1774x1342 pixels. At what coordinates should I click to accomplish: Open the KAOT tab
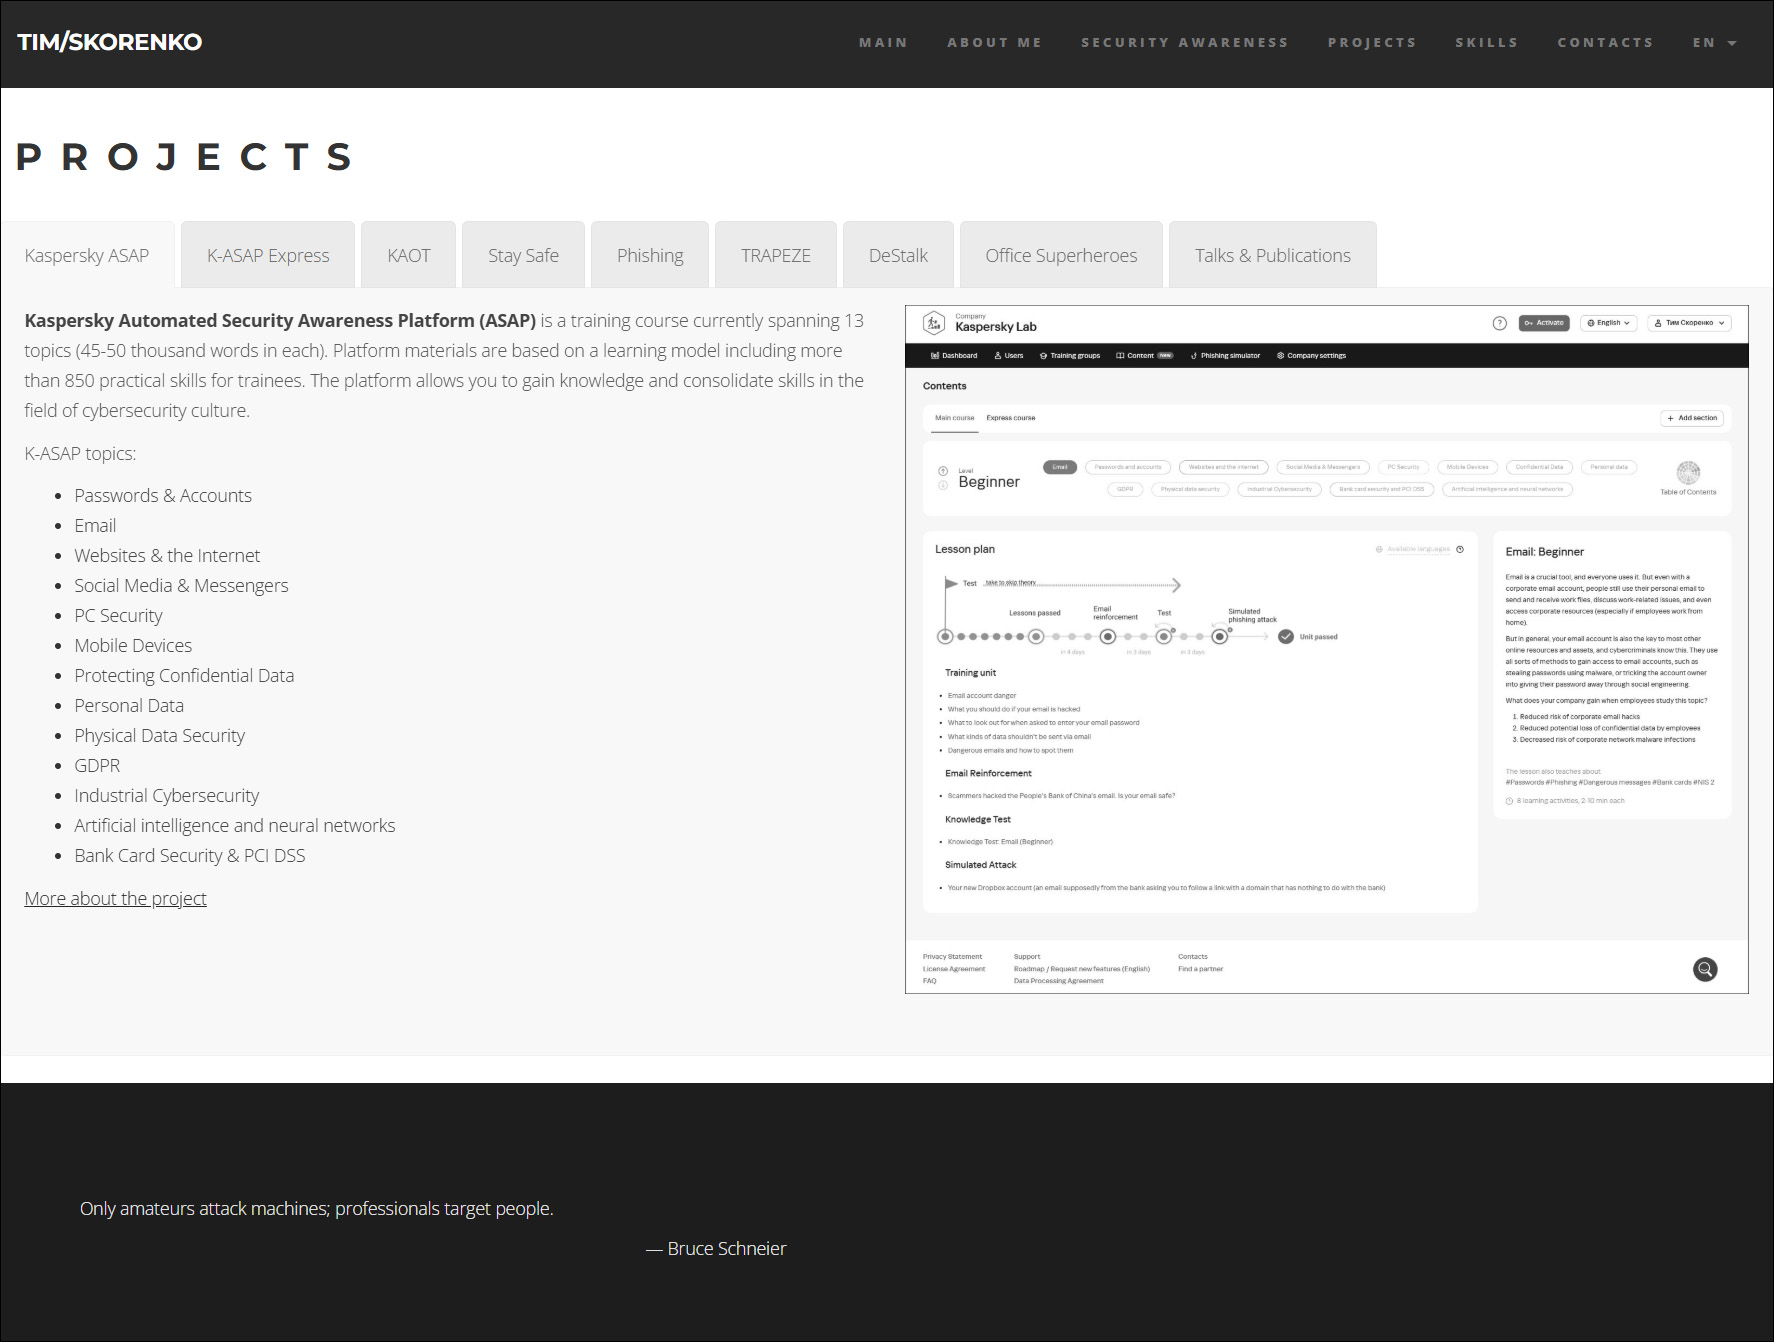point(409,255)
